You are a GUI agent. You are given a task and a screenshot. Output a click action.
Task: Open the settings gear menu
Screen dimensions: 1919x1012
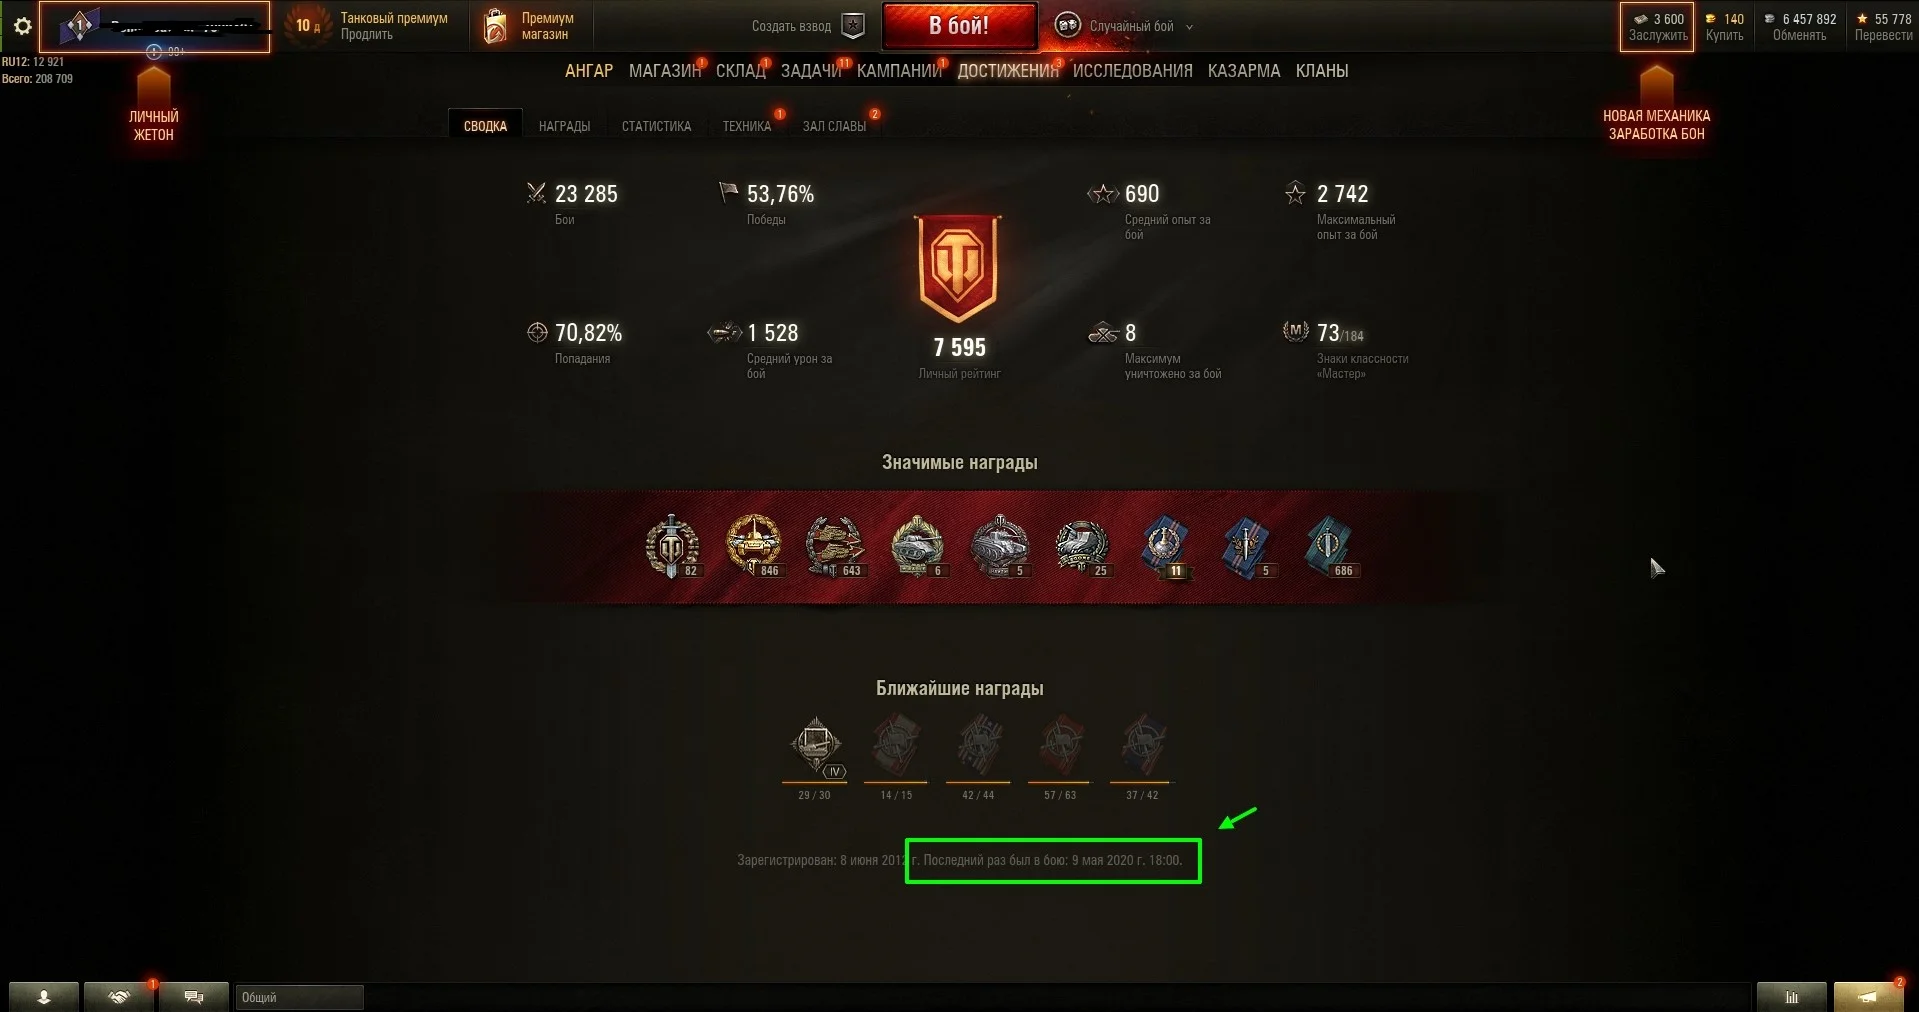pos(22,26)
